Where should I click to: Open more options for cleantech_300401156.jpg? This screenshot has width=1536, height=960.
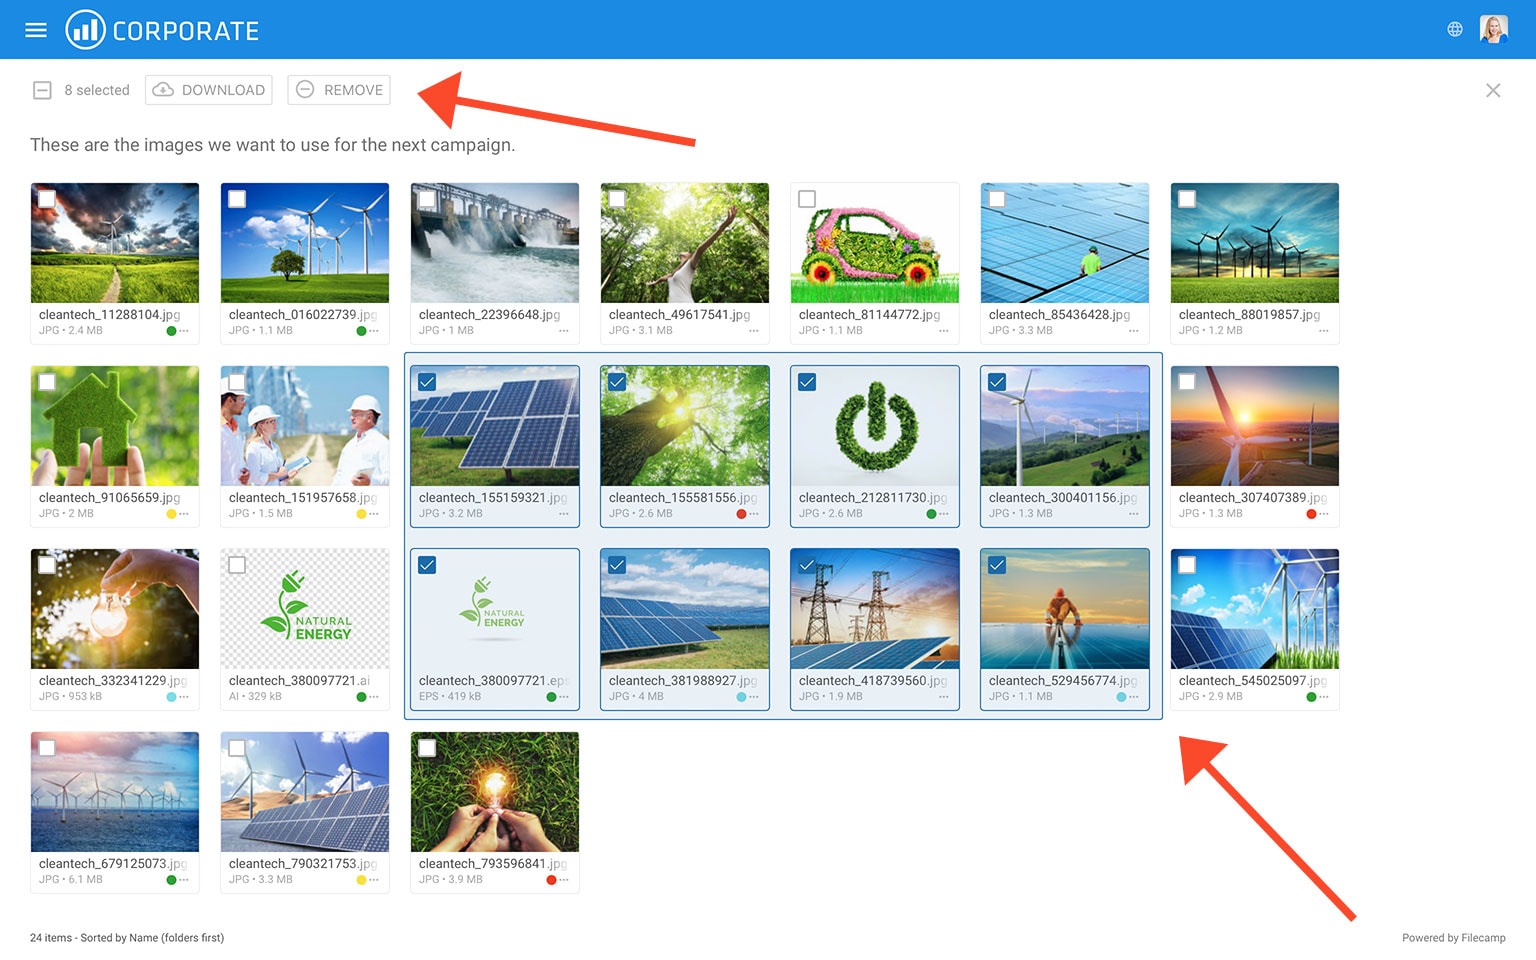[1134, 514]
